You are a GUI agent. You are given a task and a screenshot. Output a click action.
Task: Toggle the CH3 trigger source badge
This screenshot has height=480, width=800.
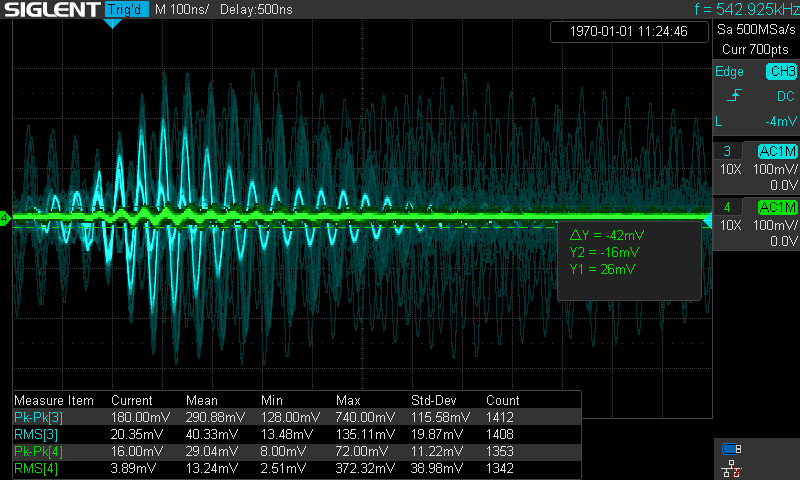coord(780,72)
